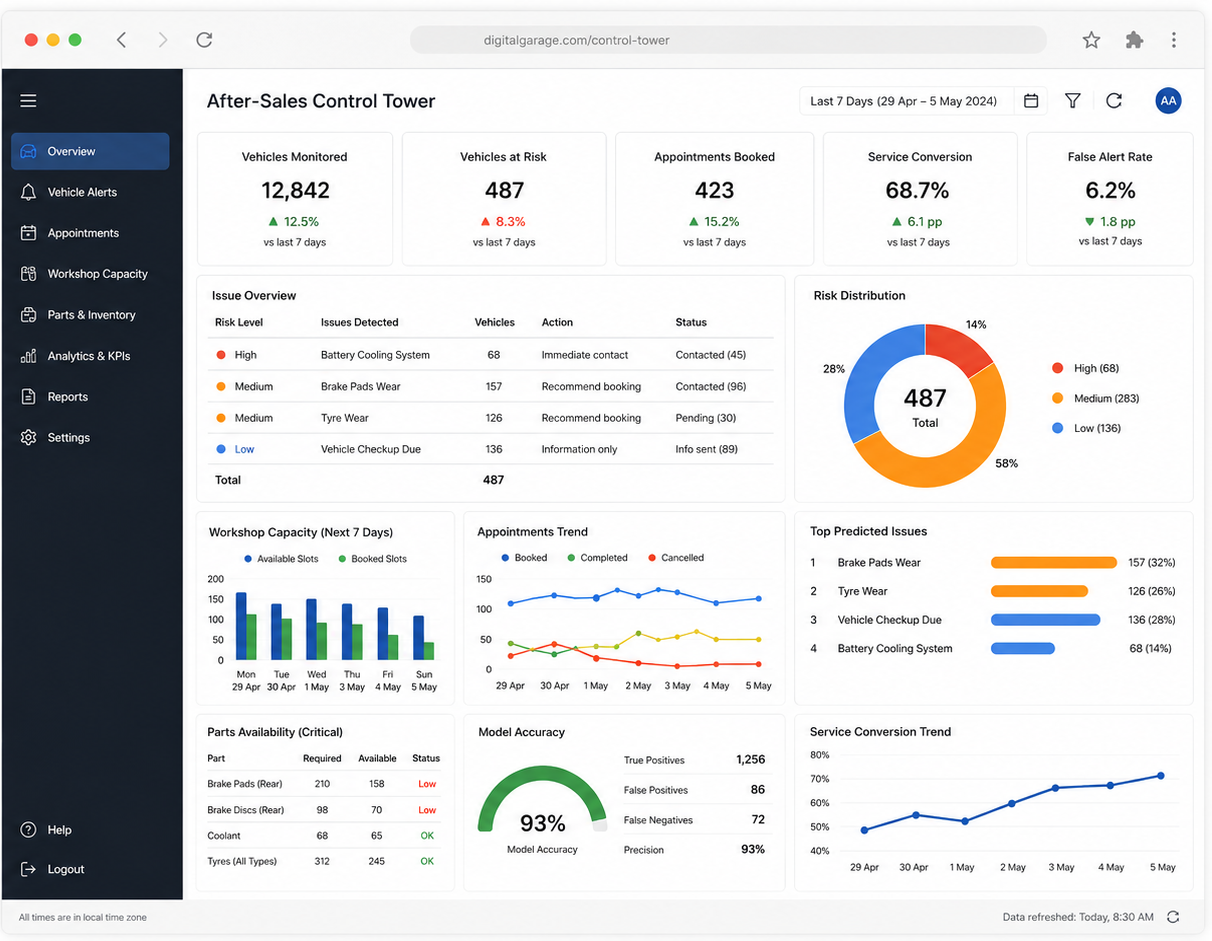Click Info sent (89) status
1212x941 pixels.
click(706, 450)
